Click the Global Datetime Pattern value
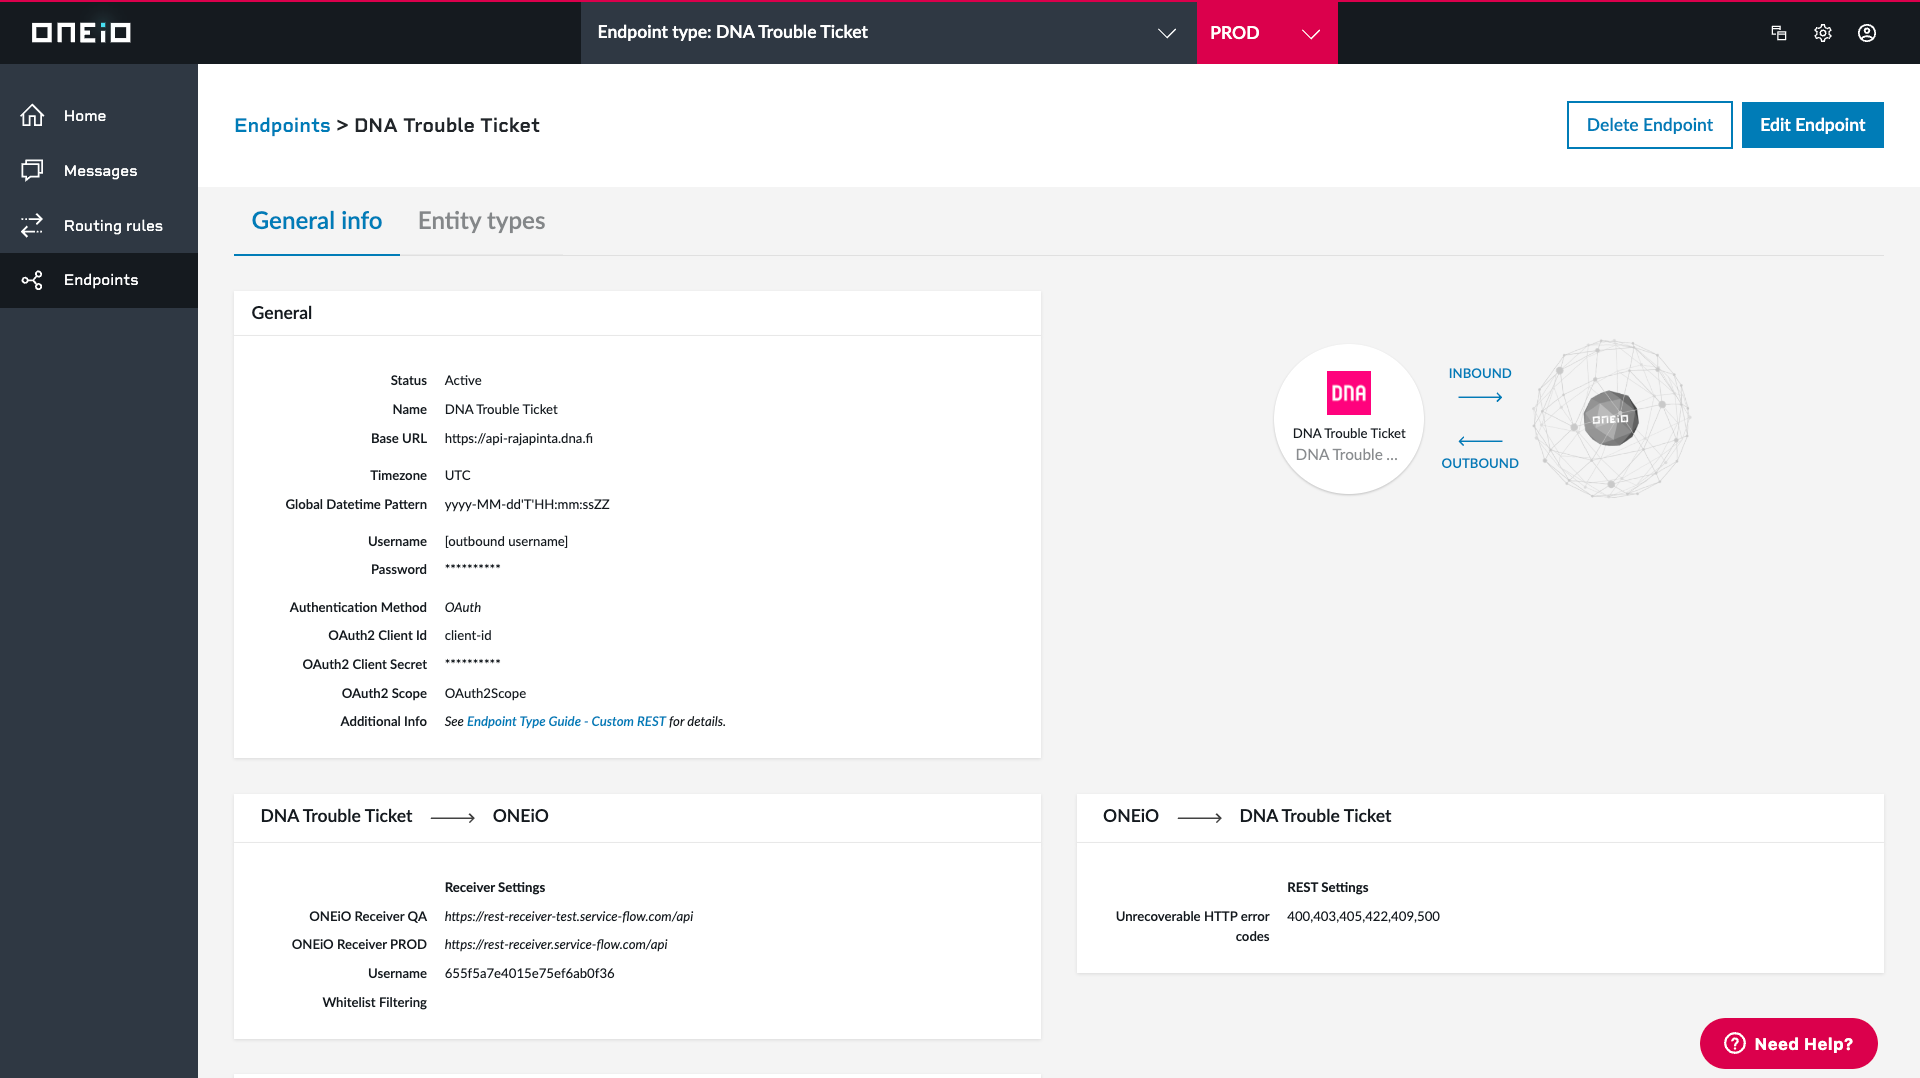 (527, 504)
